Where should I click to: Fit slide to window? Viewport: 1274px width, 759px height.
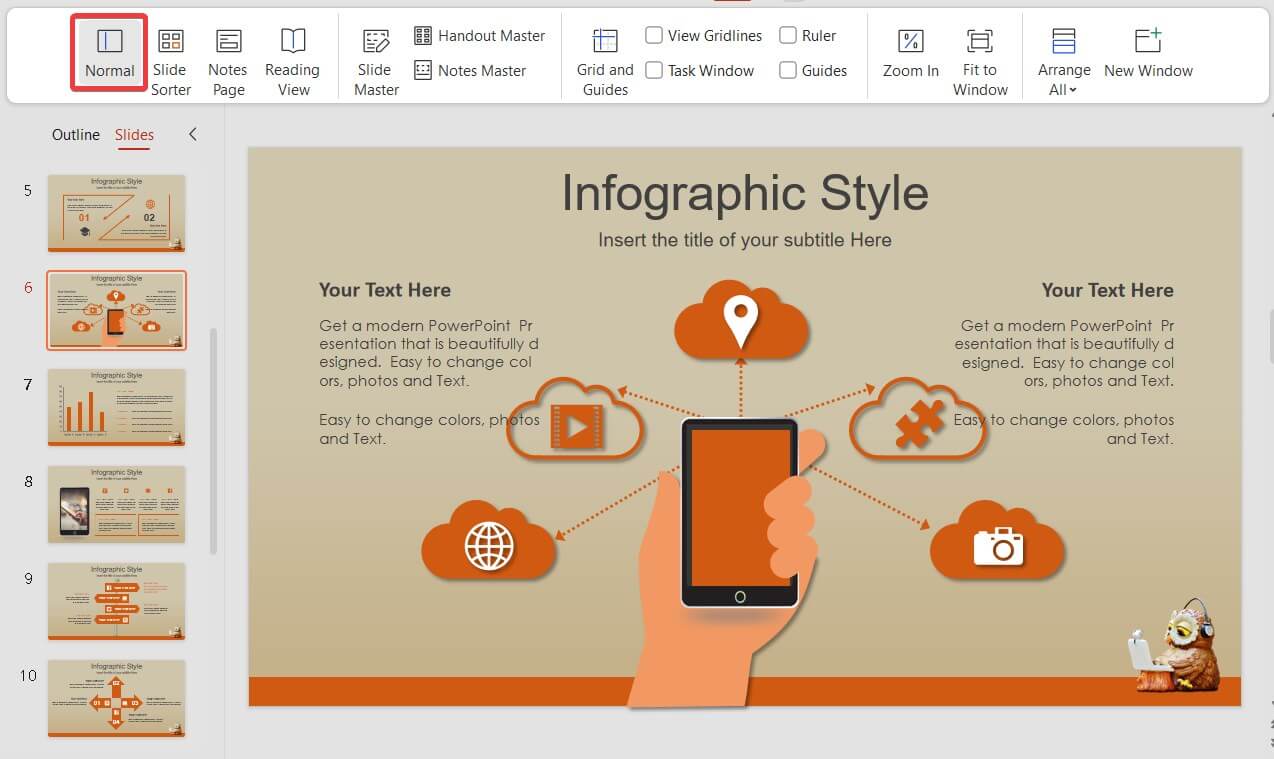click(980, 62)
